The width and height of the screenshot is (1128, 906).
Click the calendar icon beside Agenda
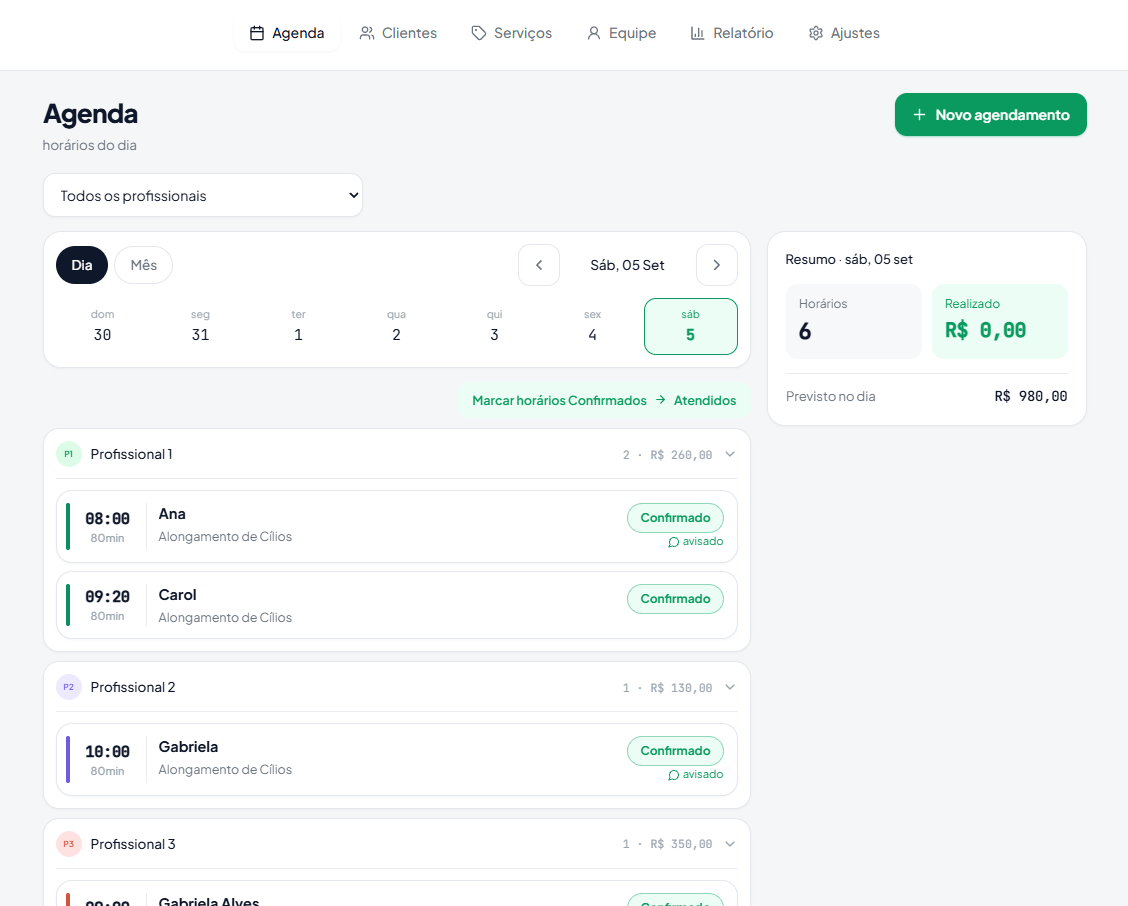click(x=257, y=33)
